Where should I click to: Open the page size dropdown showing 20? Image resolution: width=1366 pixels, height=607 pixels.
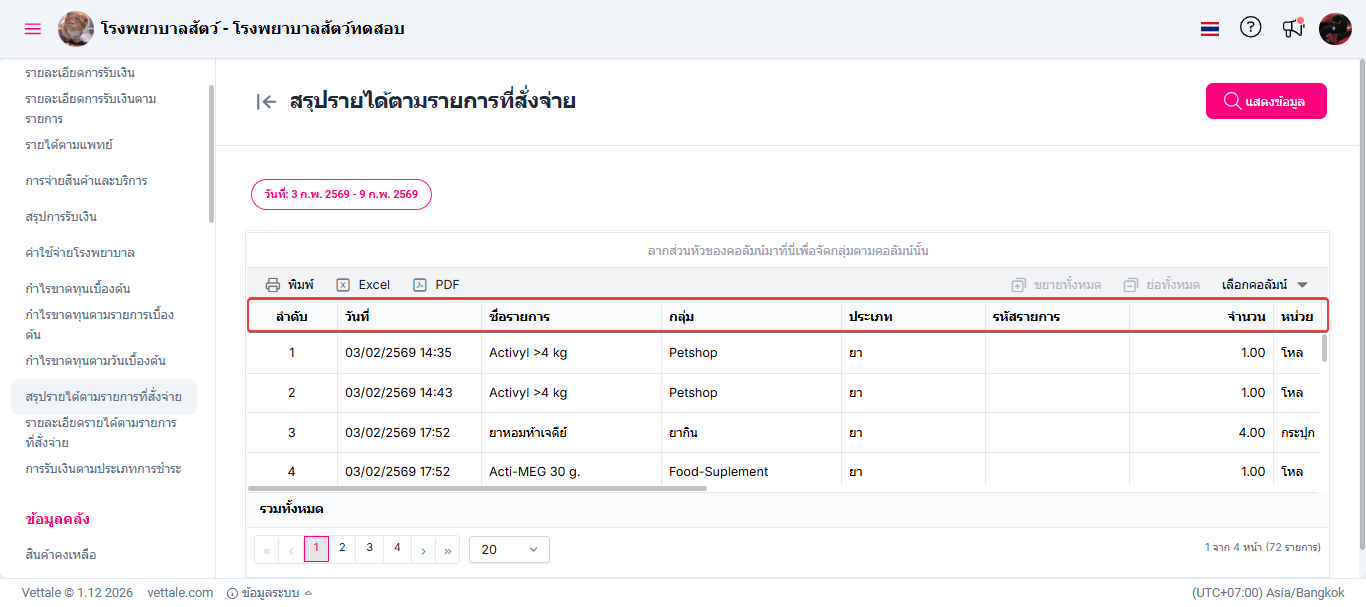point(509,549)
